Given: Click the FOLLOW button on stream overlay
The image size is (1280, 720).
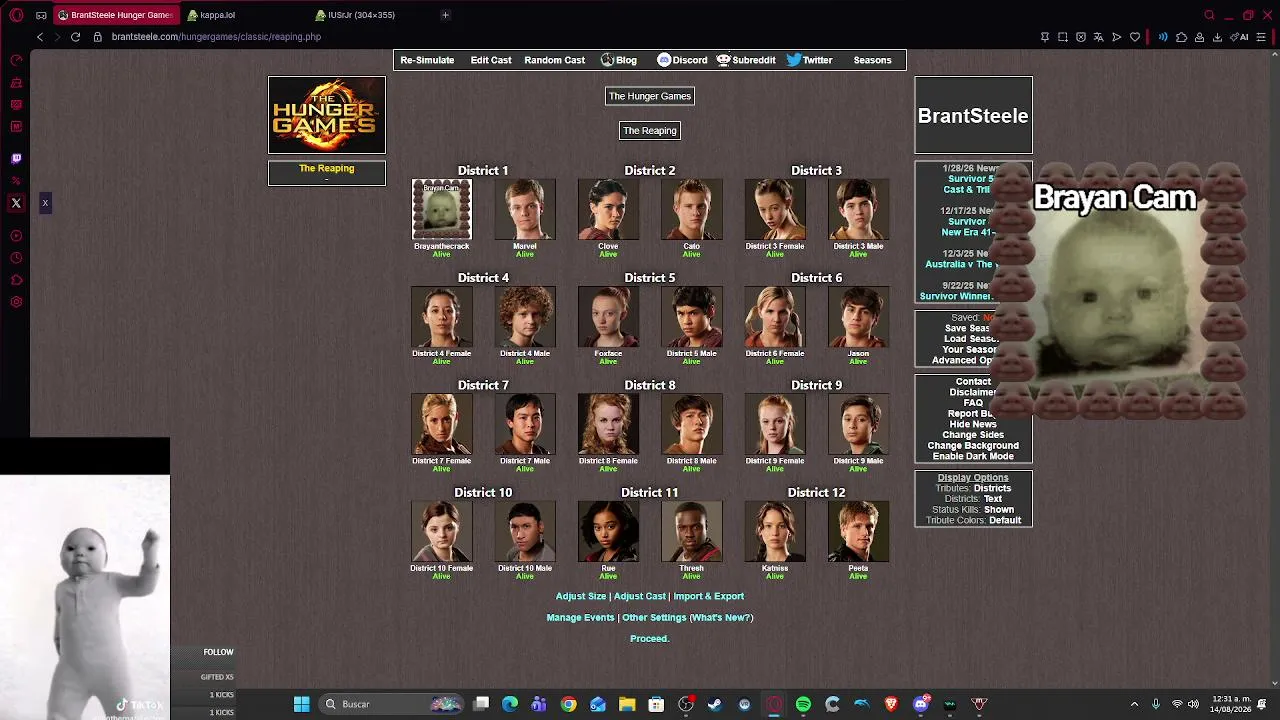Looking at the screenshot, I should 218,652.
